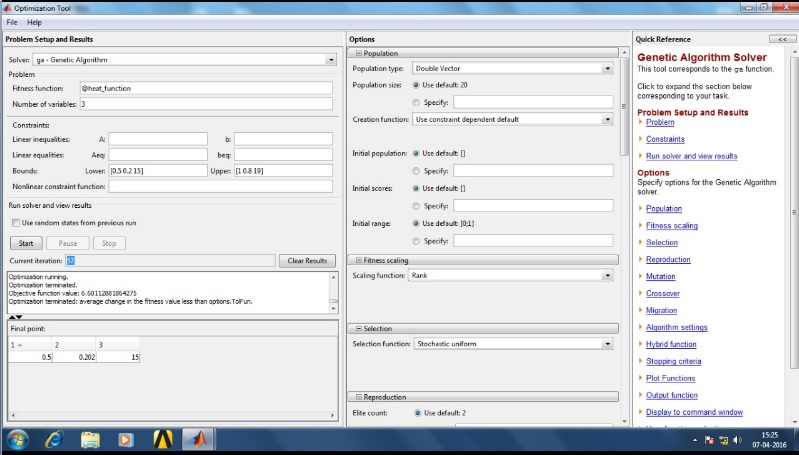
Task: Open Internet Explorer from the taskbar
Action: (54, 439)
